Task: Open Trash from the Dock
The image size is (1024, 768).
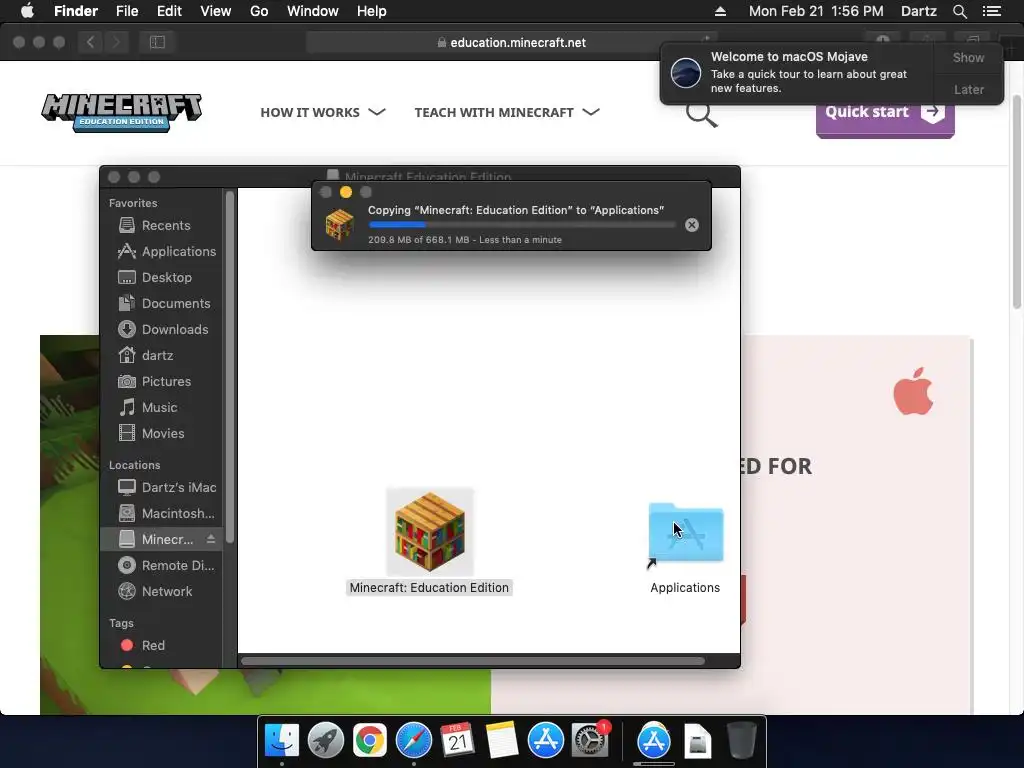Action: coord(741,741)
